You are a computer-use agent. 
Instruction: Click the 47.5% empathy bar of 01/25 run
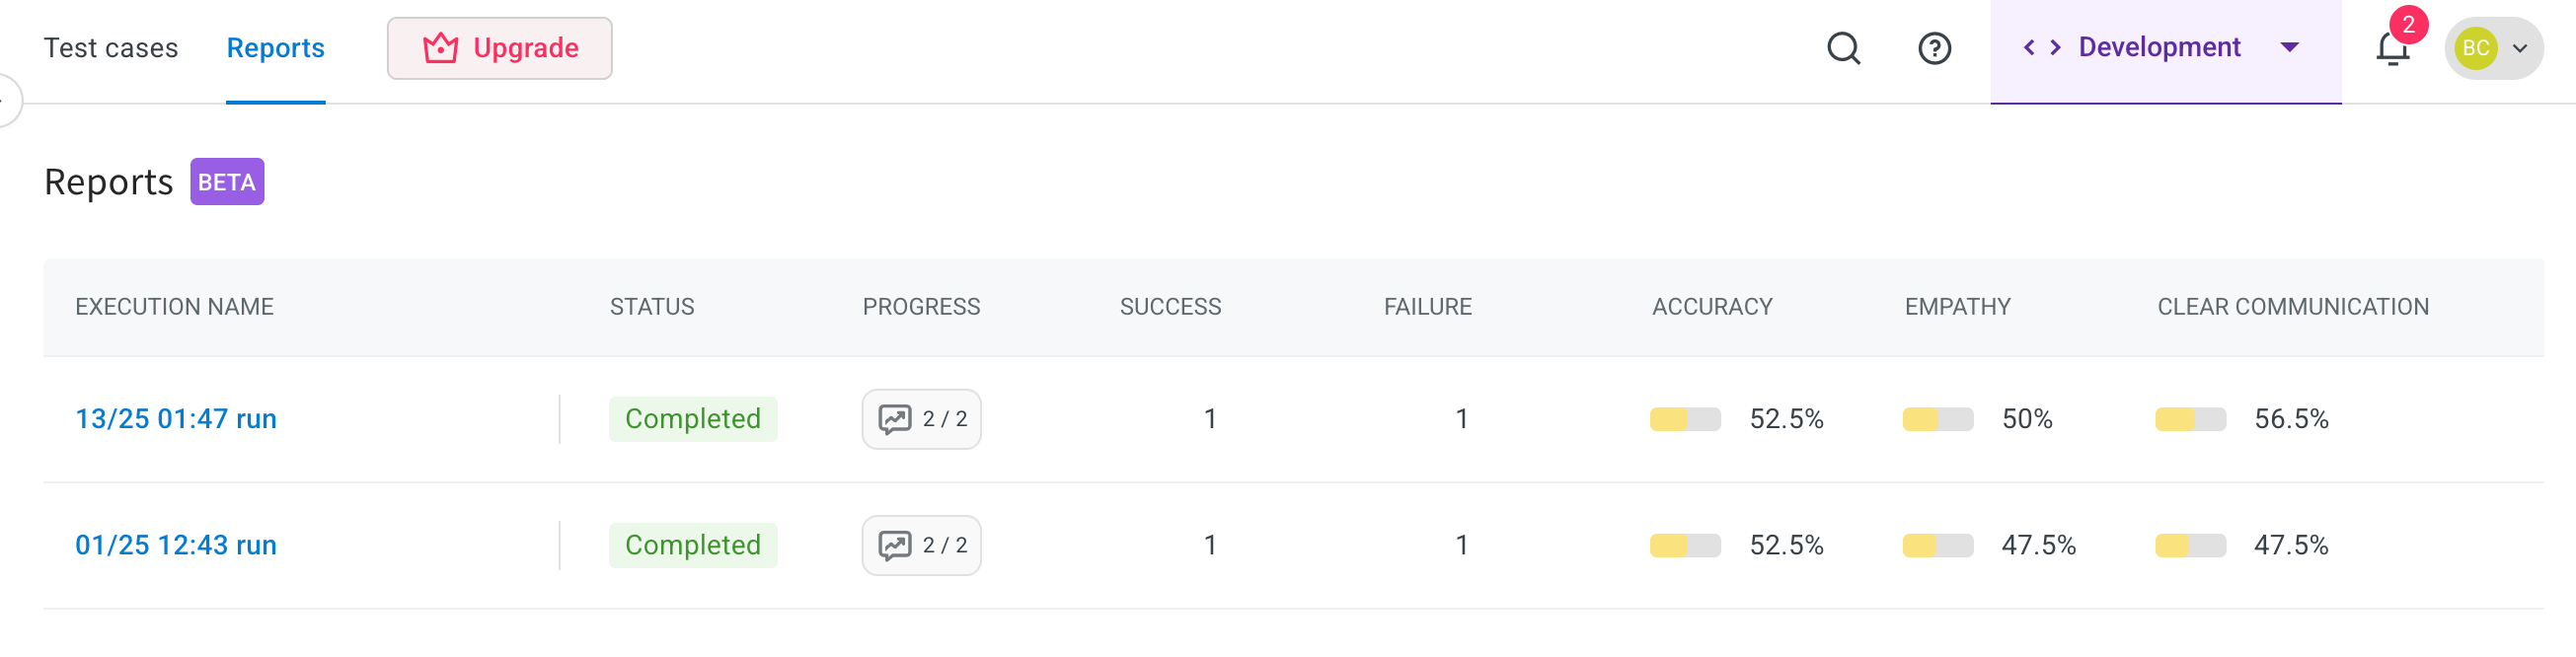(1937, 545)
